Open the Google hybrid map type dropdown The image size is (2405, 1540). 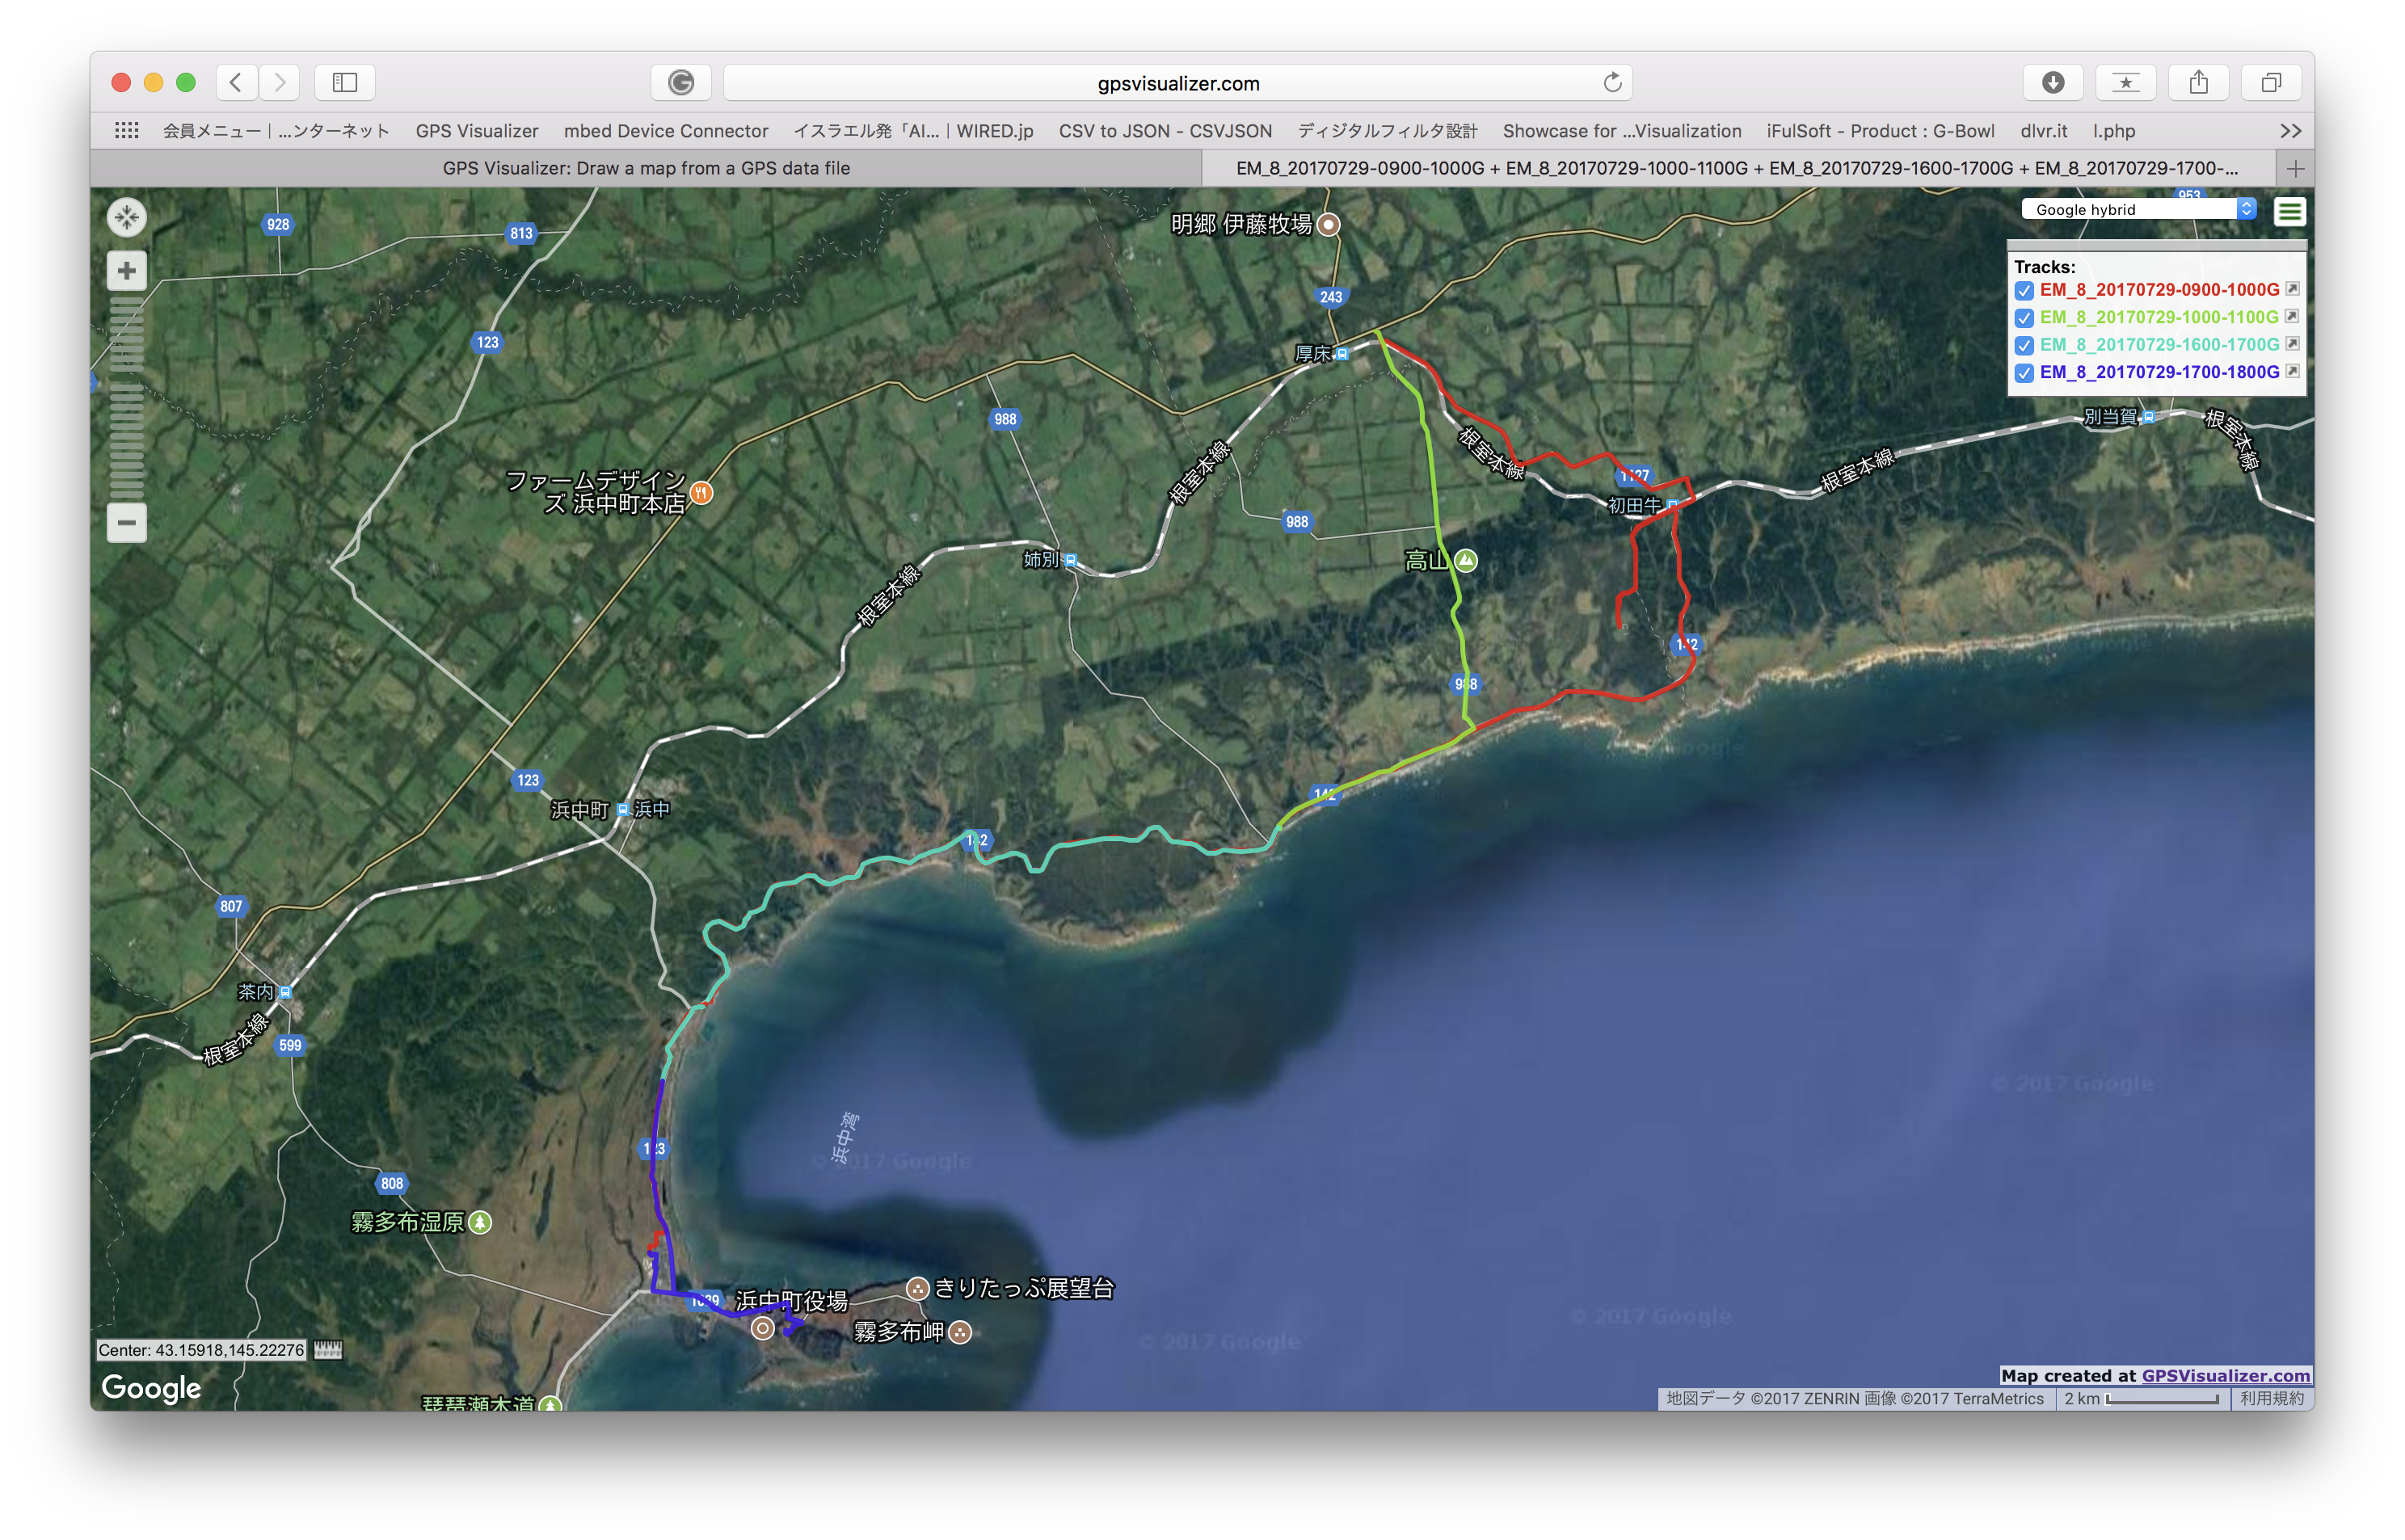[x=2139, y=209]
